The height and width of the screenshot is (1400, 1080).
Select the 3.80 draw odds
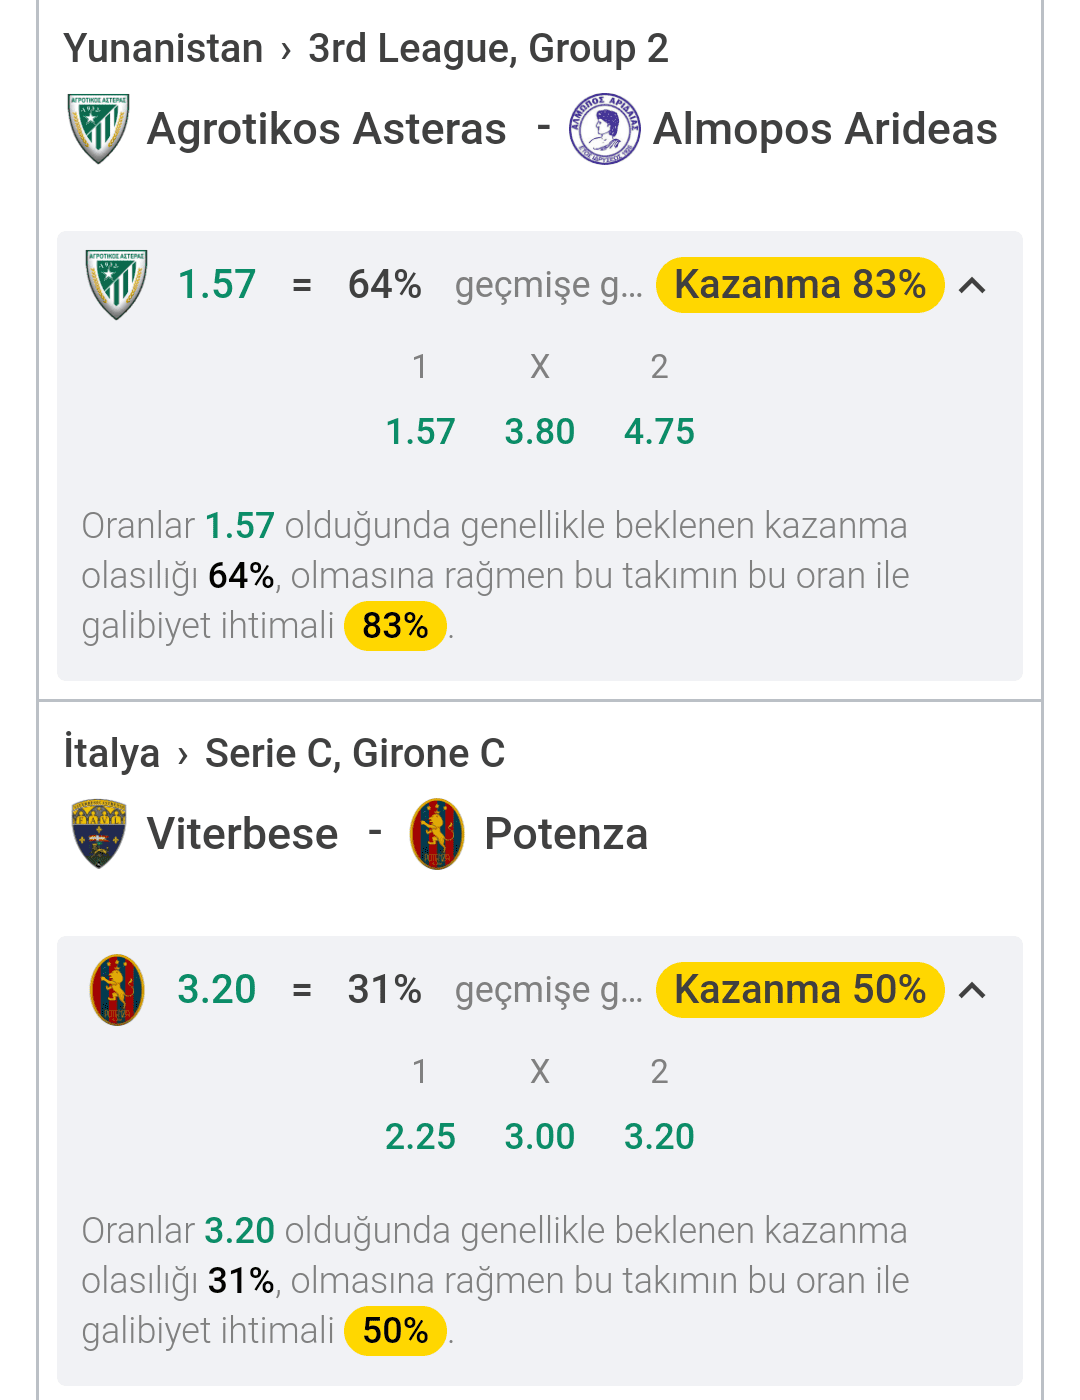[x=540, y=432]
